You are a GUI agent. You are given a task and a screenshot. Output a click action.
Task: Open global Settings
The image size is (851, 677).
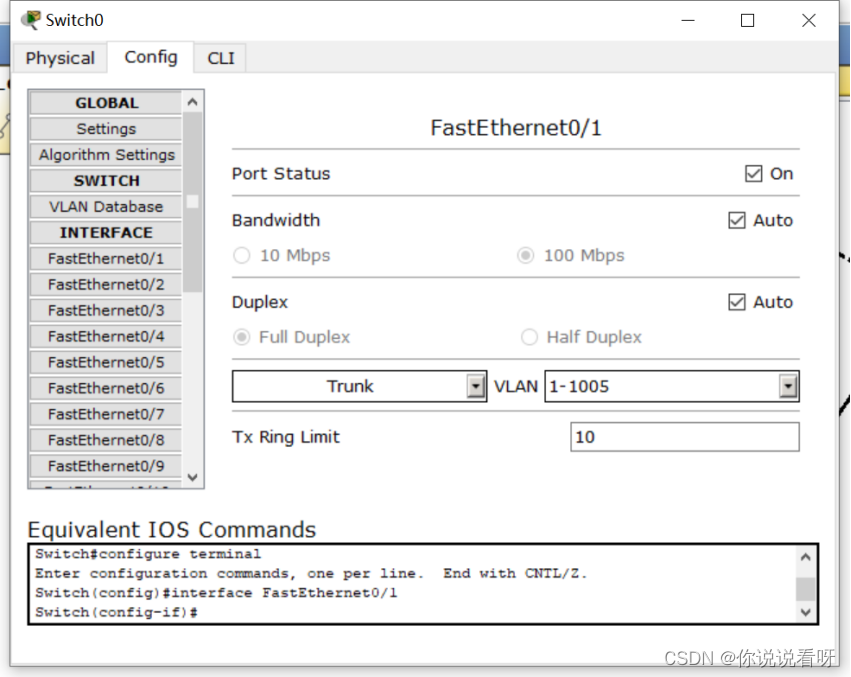(106, 129)
